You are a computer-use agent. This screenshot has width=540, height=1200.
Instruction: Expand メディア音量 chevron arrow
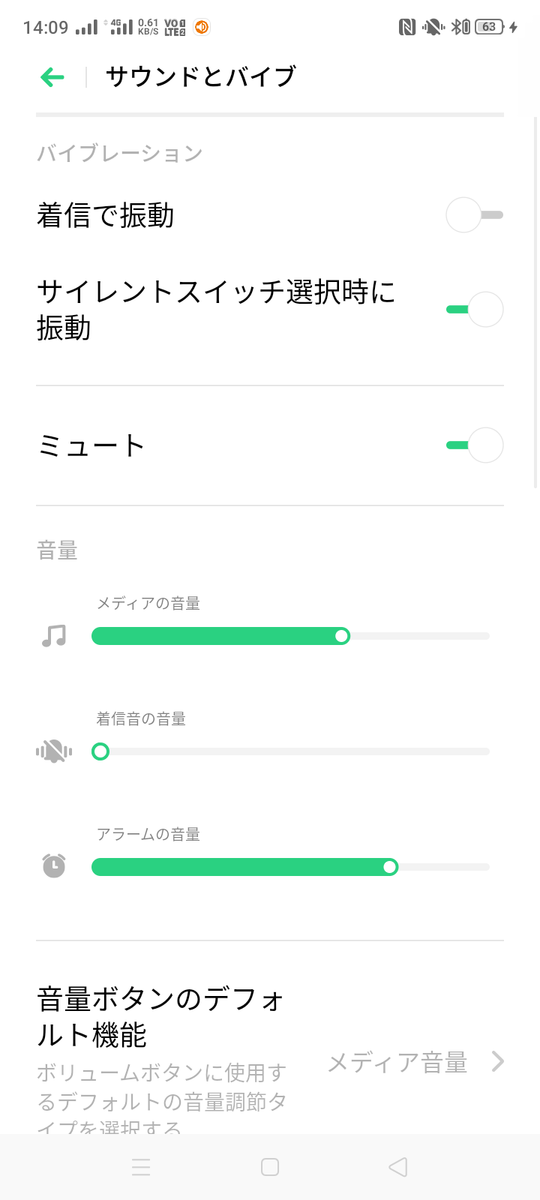coord(498,1062)
